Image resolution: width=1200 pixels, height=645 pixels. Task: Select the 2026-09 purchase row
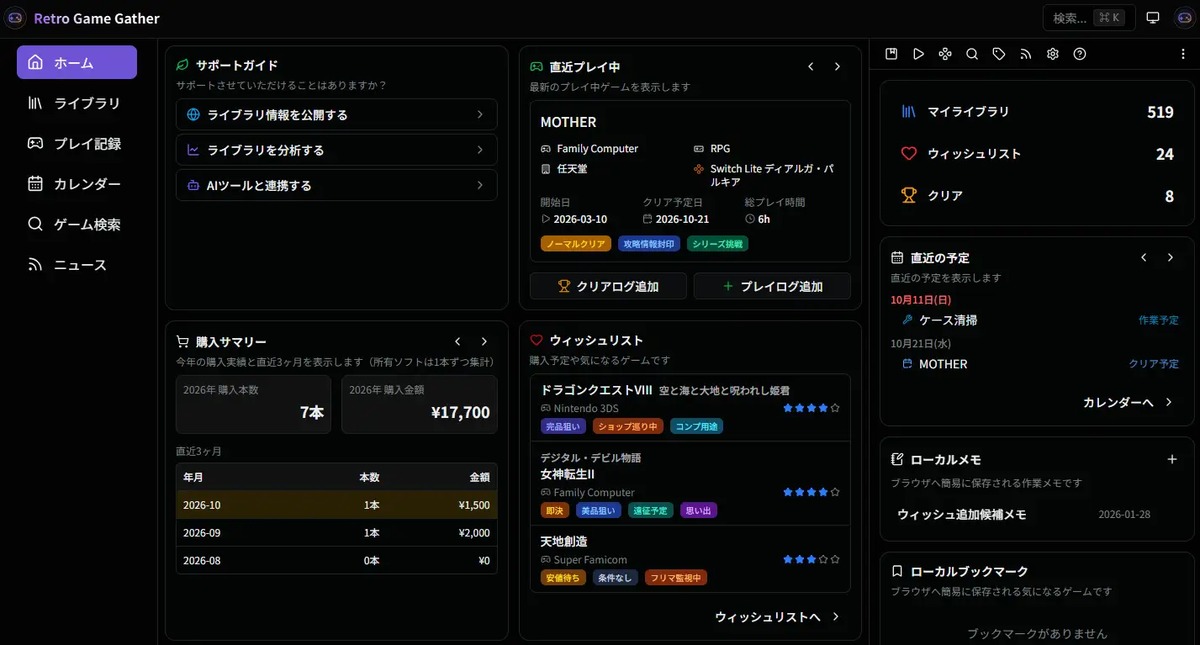(x=336, y=533)
